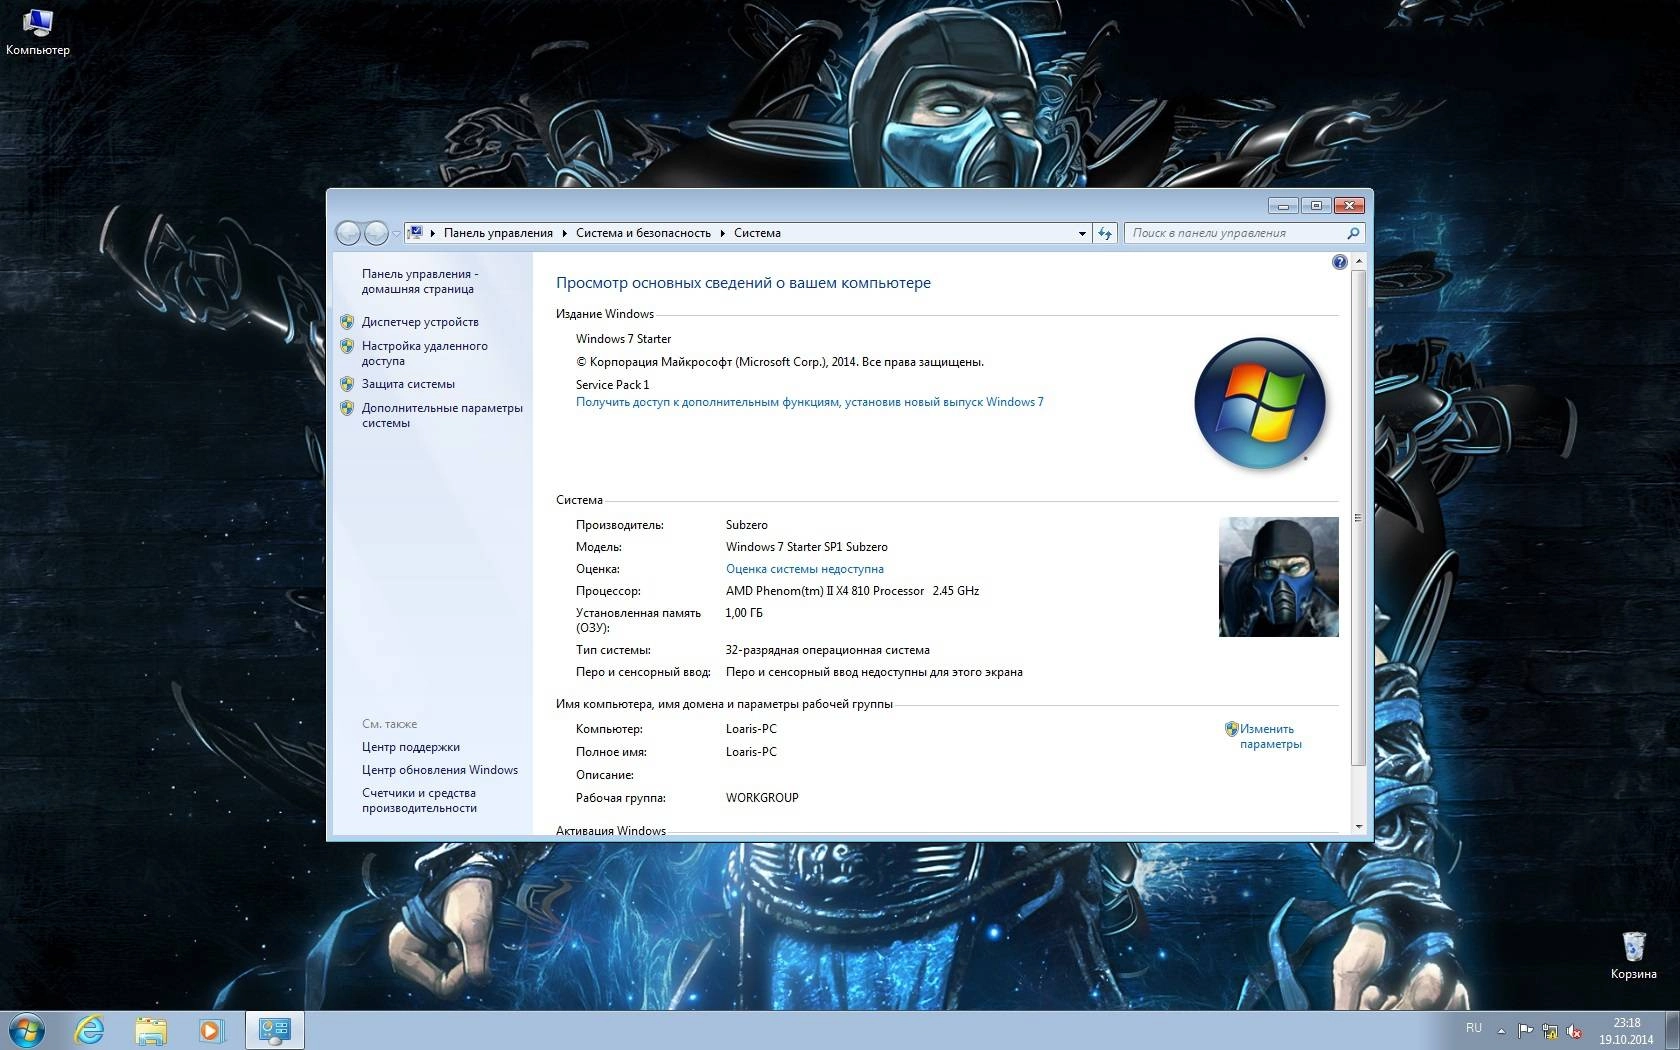The image size is (1680, 1050).
Task: Click the forward navigation arrow button
Action: click(376, 233)
